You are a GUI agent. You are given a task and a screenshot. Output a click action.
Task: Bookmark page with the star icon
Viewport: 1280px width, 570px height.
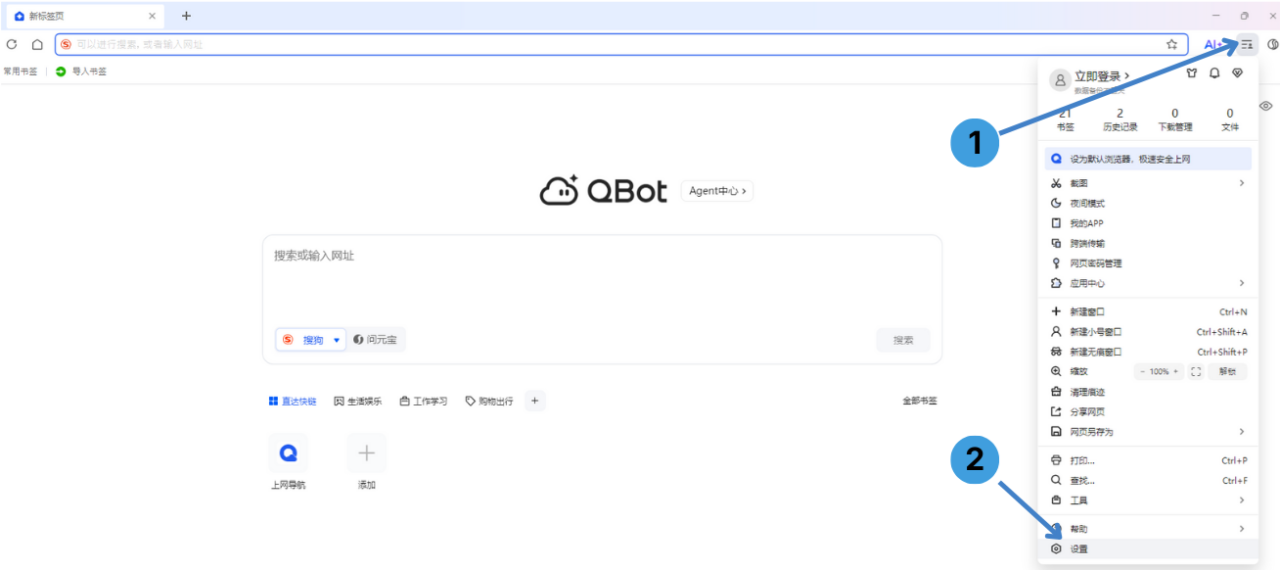[x=1172, y=44]
